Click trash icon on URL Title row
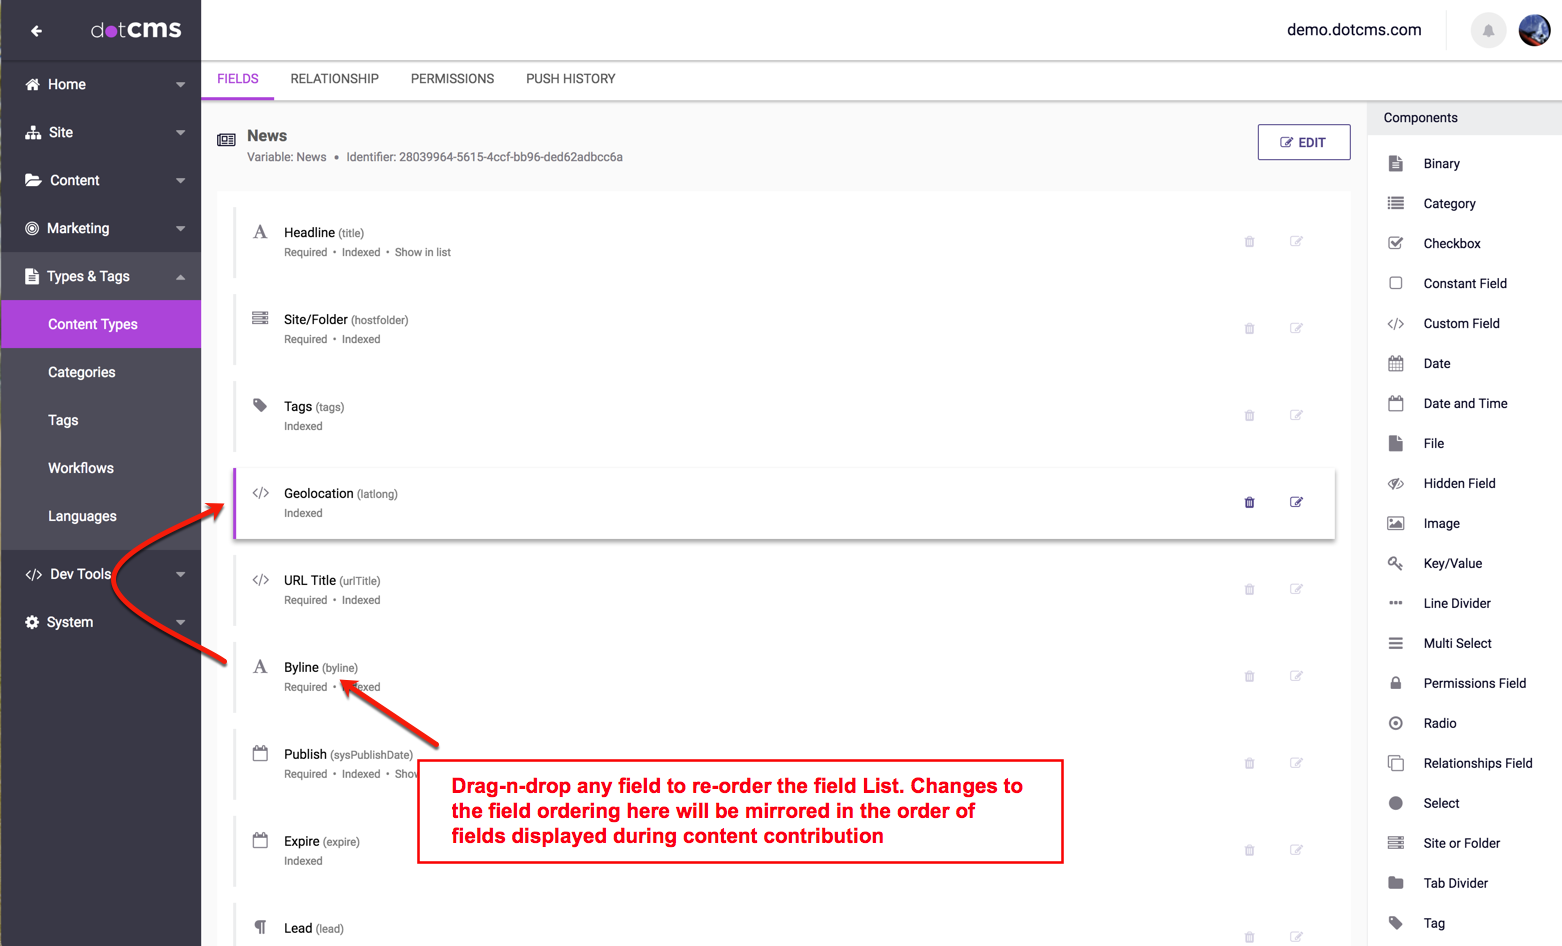 tap(1249, 589)
